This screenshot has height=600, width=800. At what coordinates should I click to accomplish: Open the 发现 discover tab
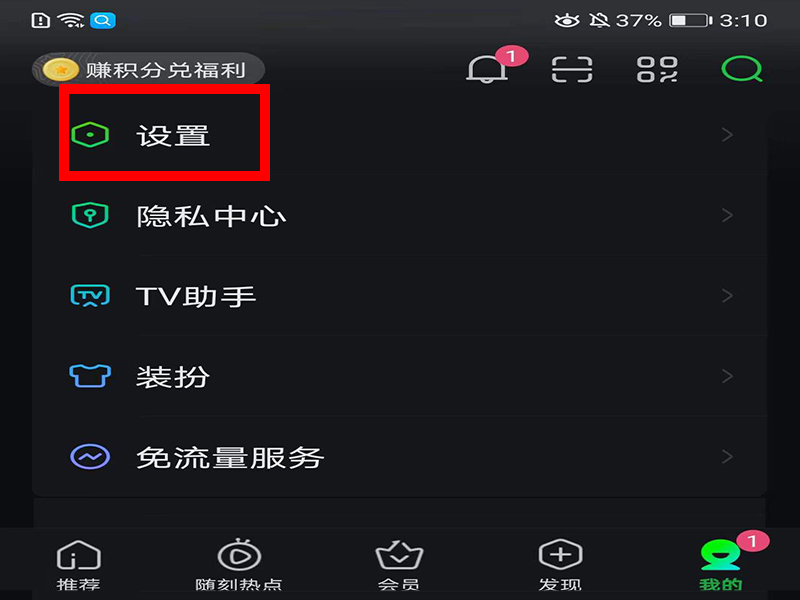560,565
